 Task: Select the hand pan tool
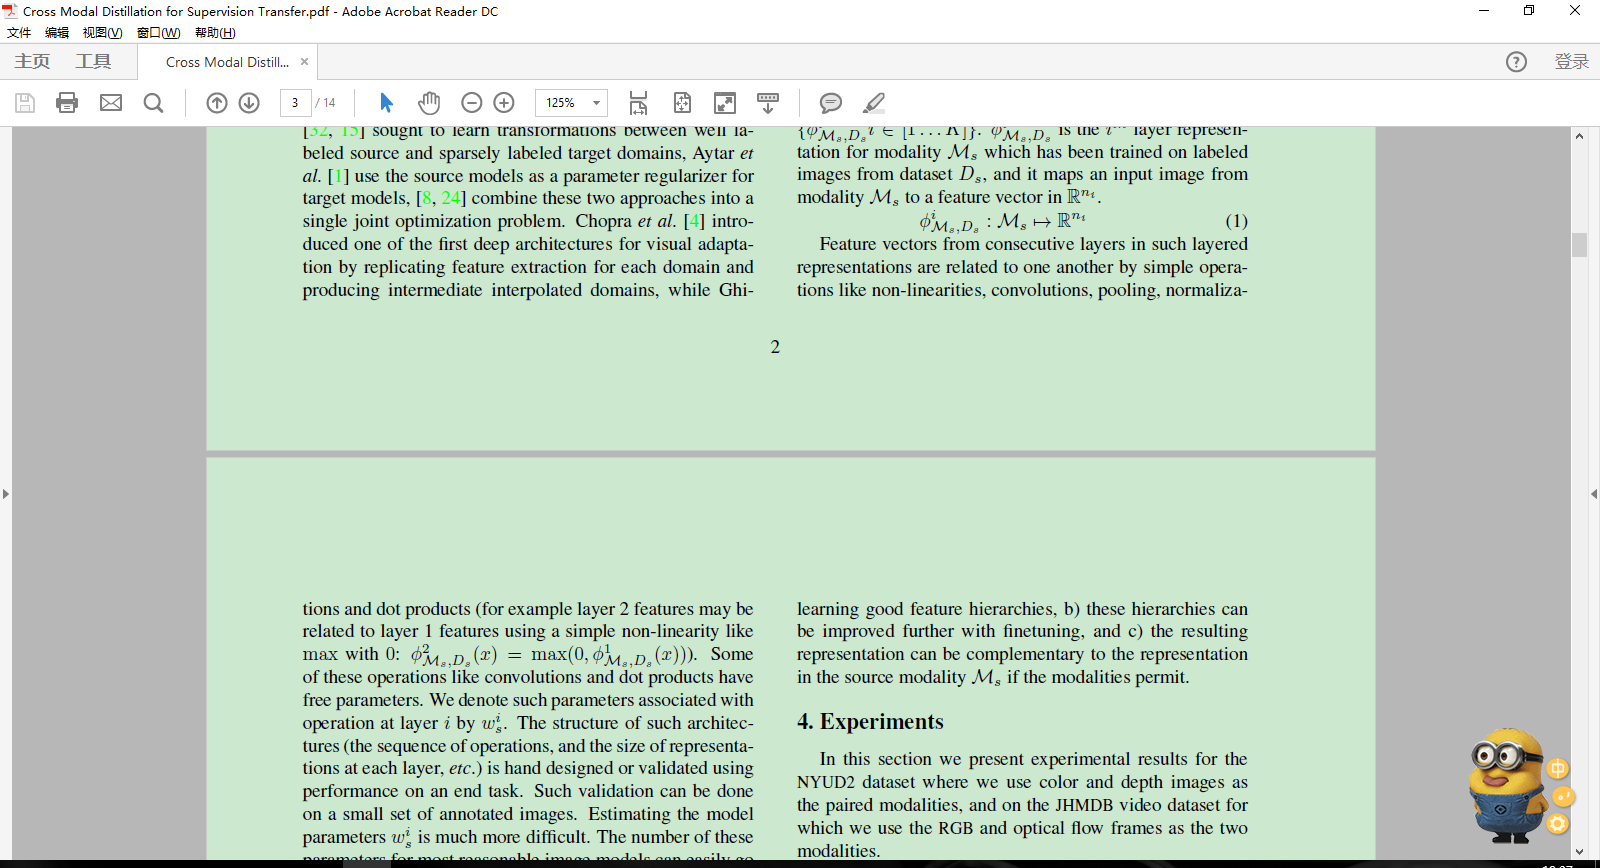point(429,103)
